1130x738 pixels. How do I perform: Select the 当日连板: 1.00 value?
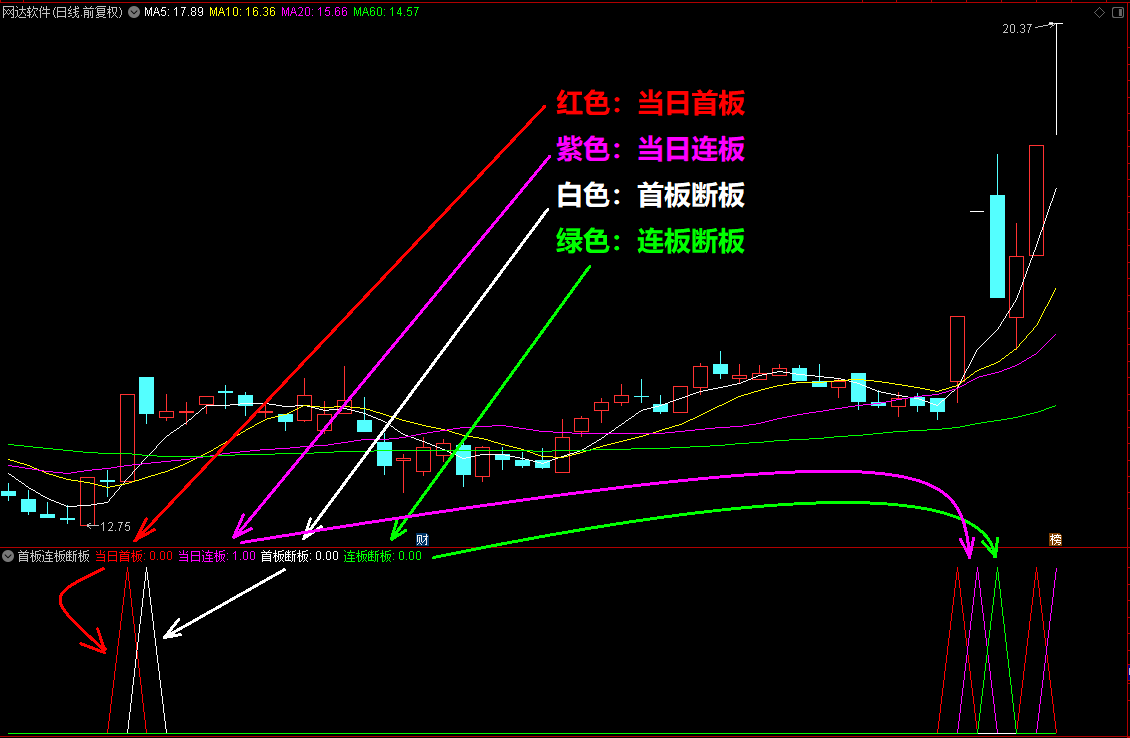click(217, 556)
